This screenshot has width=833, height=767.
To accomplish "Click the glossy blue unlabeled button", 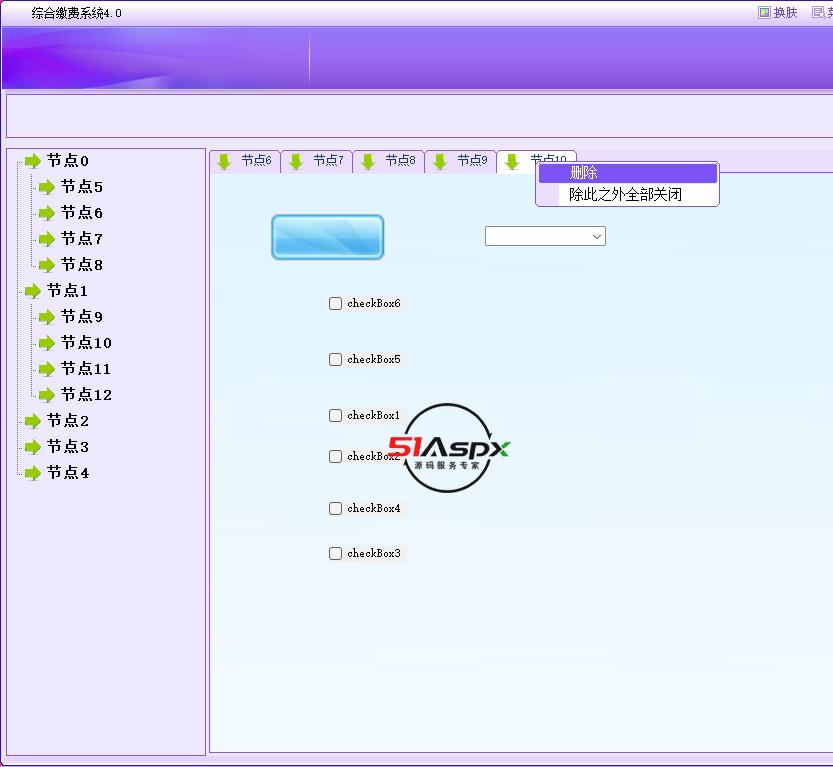I will tap(328, 237).
